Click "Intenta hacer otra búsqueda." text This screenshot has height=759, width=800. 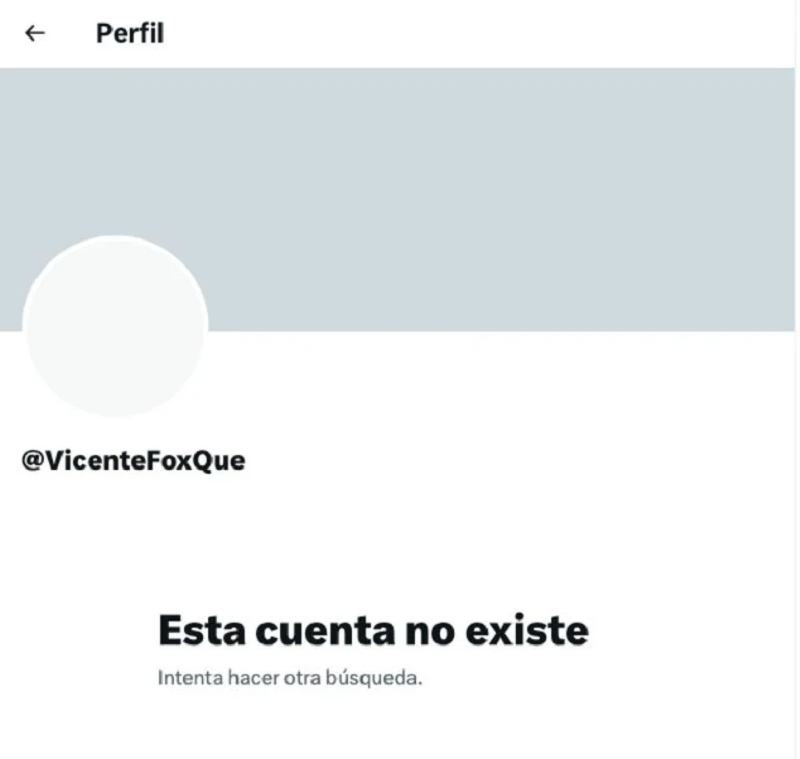click(290, 678)
